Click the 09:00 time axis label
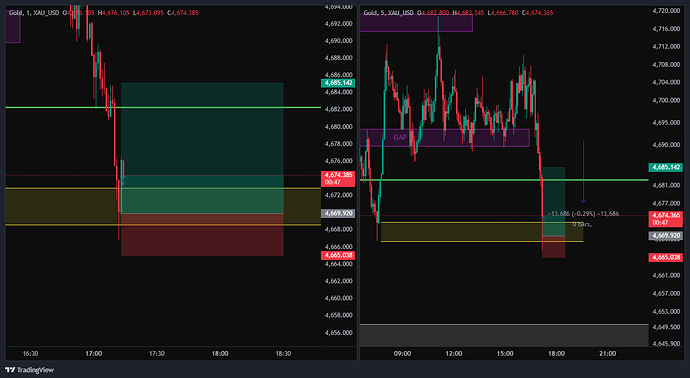This screenshot has height=378, width=690. [403, 353]
